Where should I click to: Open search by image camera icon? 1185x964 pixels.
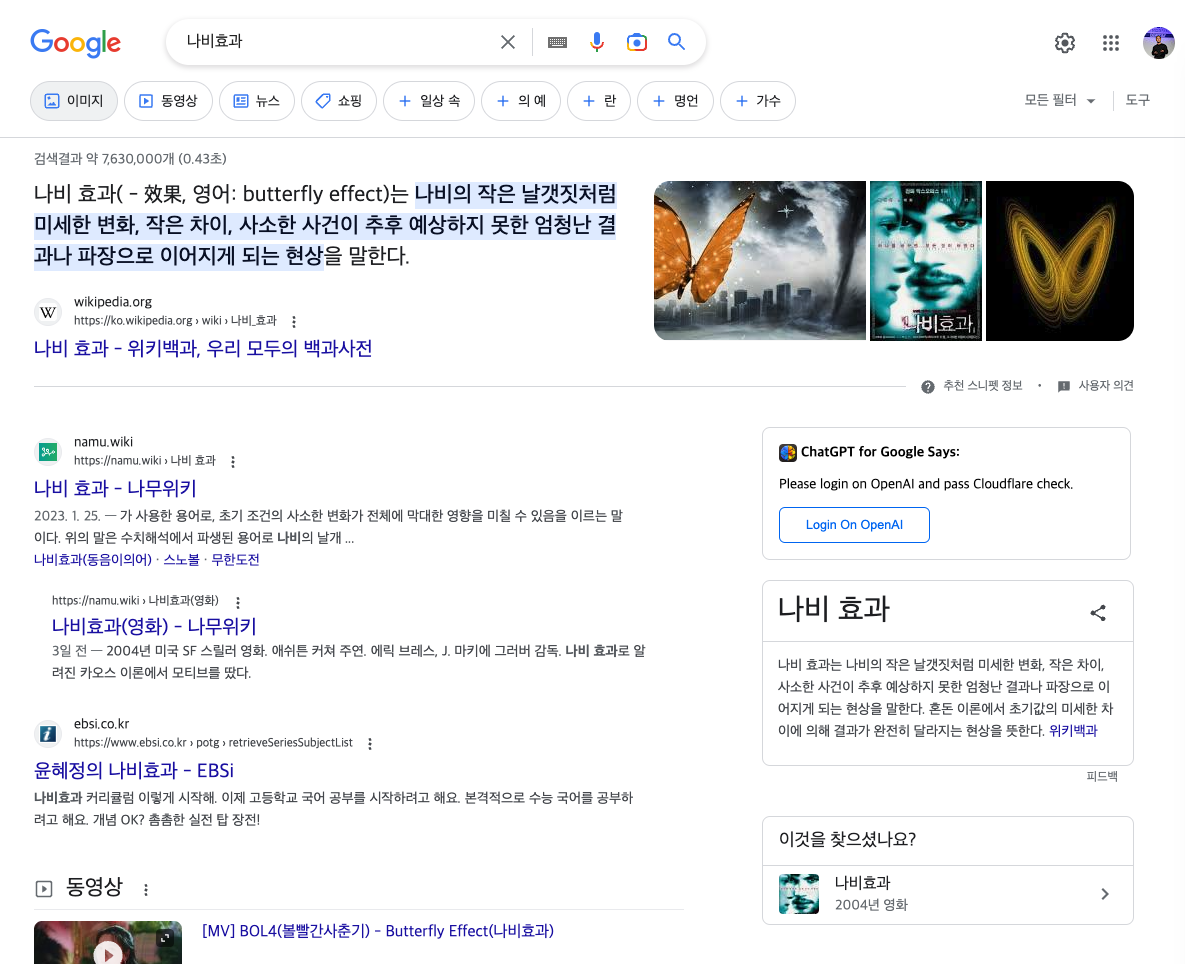coord(637,42)
